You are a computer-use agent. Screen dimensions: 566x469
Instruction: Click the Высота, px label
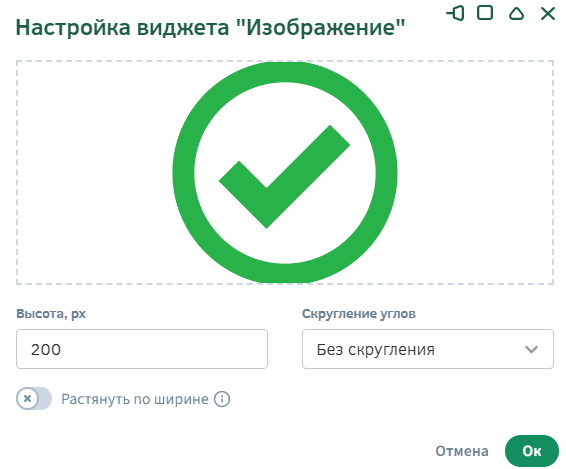click(51, 313)
